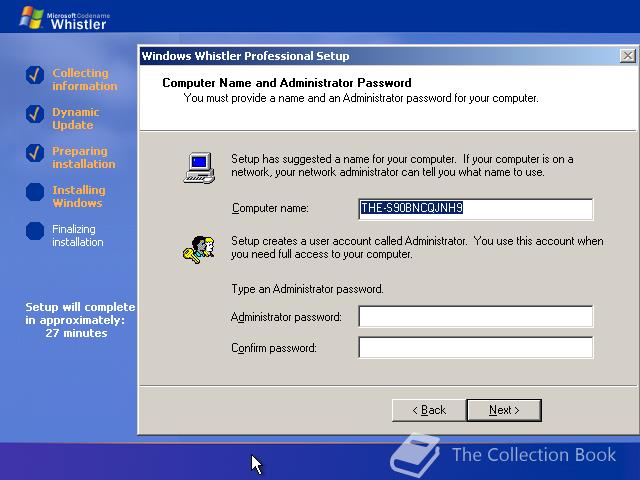Click the 'Installing Windows' step text
Image resolution: width=640 pixels, height=480 pixels.
[x=79, y=196]
